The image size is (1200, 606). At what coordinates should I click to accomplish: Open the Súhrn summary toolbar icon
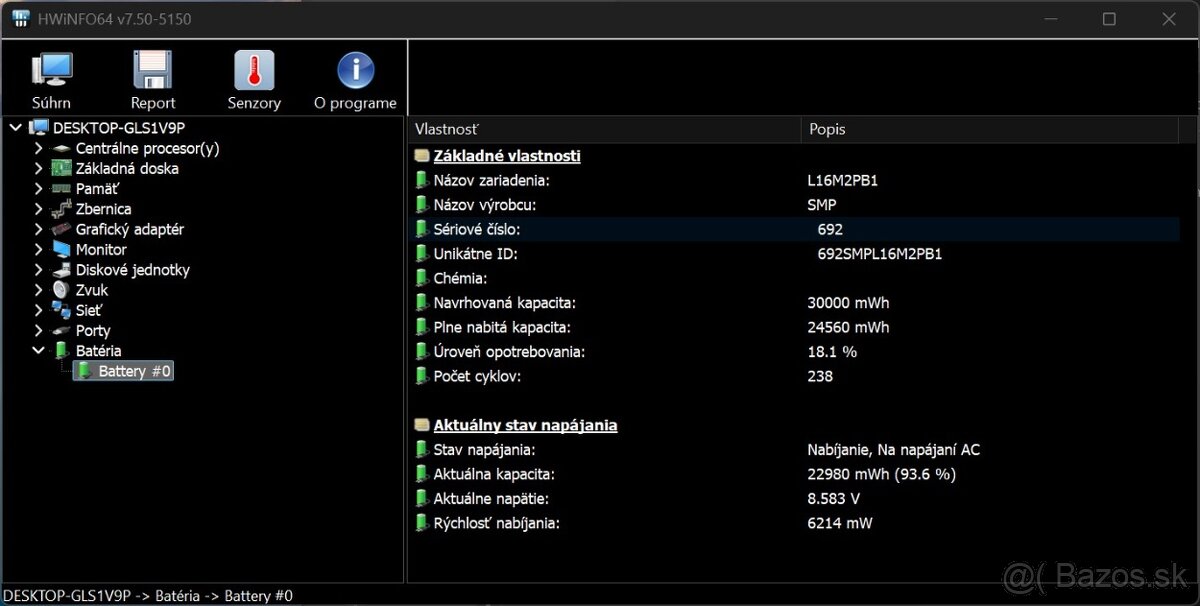tap(51, 72)
